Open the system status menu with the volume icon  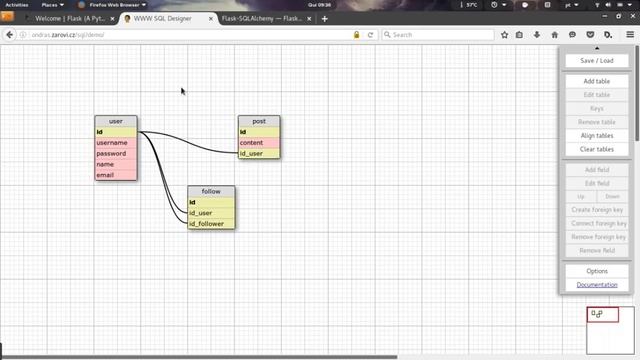[x=609, y=5]
